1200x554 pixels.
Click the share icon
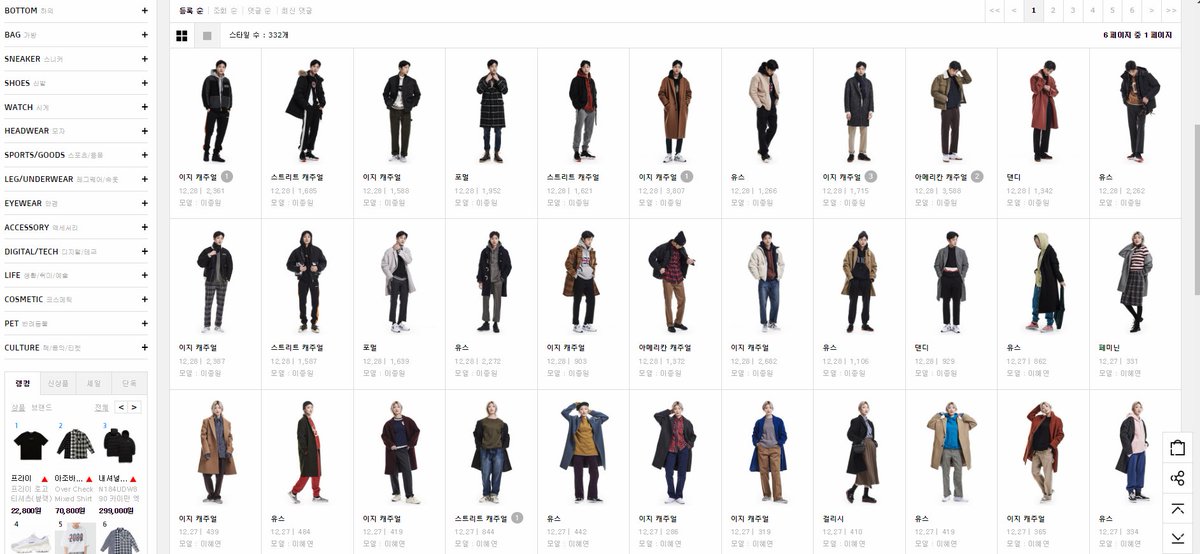(1177, 478)
